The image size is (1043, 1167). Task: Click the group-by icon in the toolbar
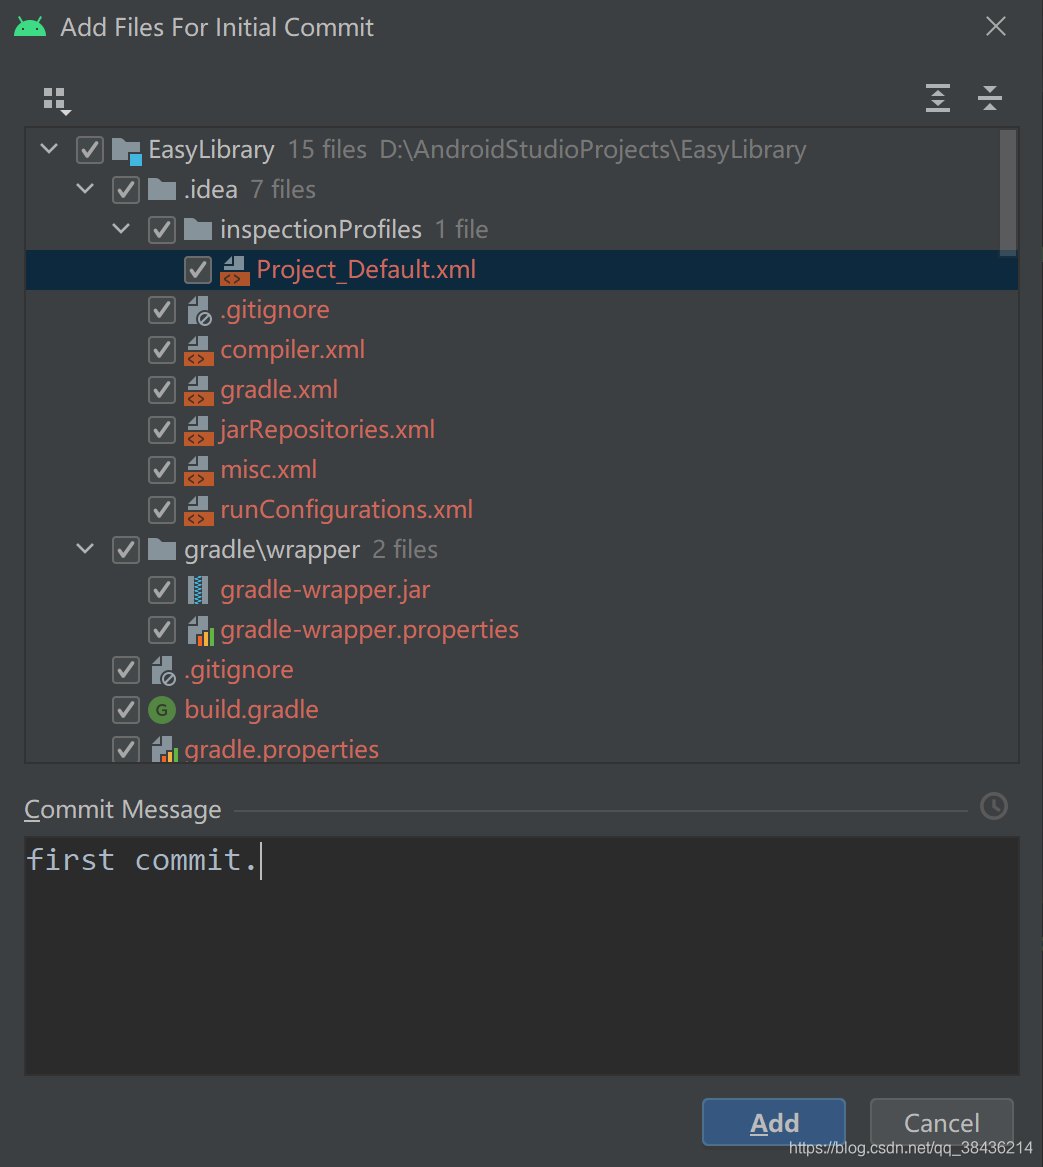point(56,99)
